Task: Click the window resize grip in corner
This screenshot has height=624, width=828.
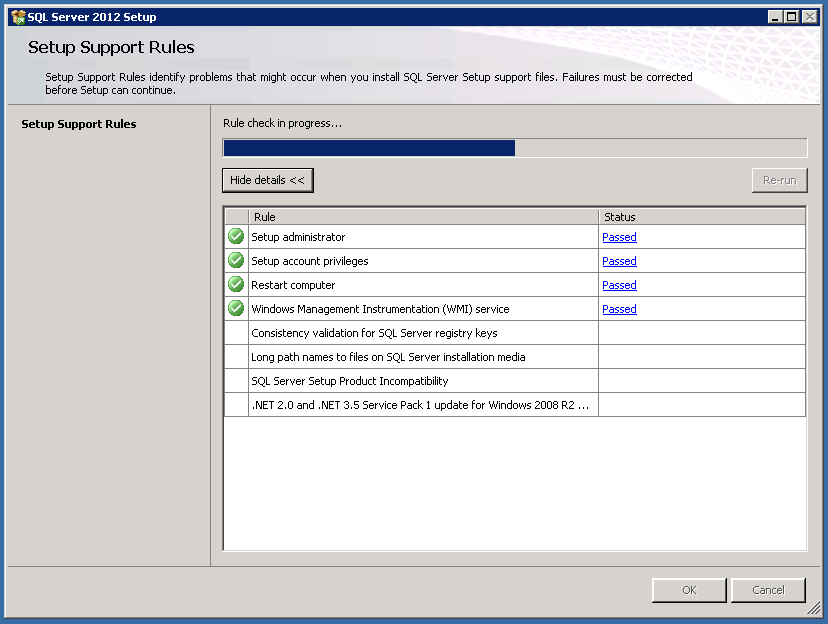Action: coord(814,609)
